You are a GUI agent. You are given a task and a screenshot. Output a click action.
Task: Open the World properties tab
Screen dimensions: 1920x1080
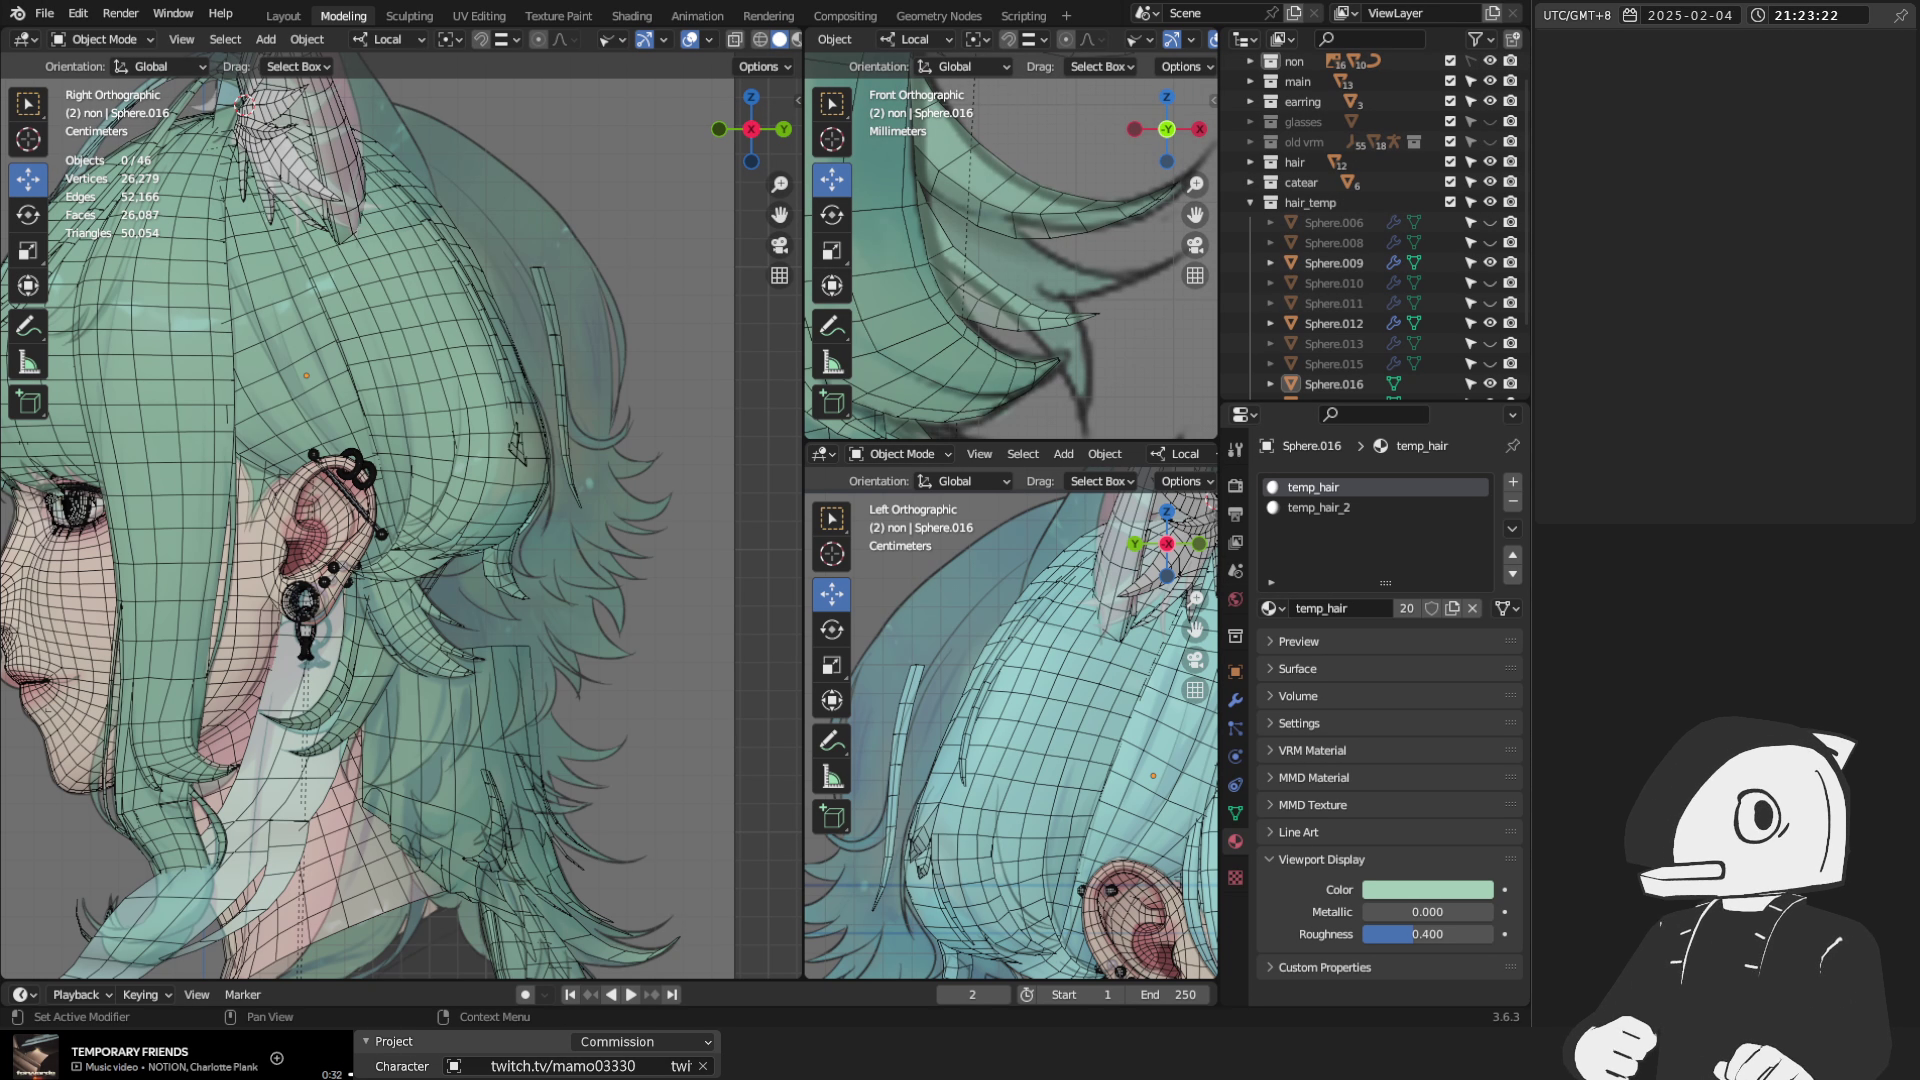pyautogui.click(x=1235, y=599)
